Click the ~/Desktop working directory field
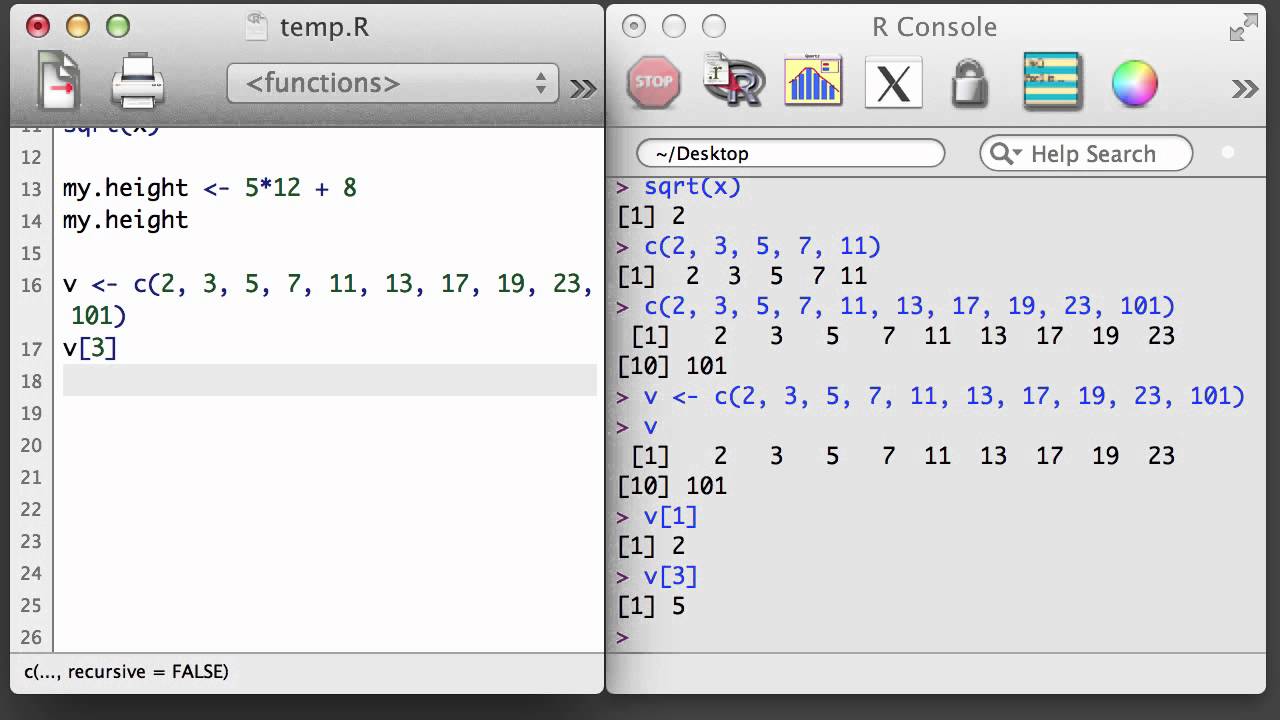This screenshot has height=720, width=1280. (791, 153)
